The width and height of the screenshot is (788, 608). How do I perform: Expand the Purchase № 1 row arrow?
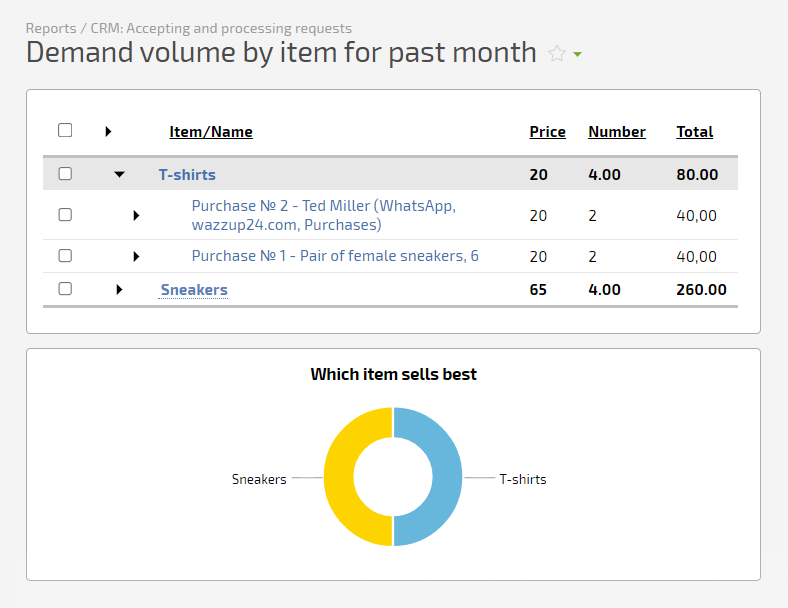click(x=136, y=256)
